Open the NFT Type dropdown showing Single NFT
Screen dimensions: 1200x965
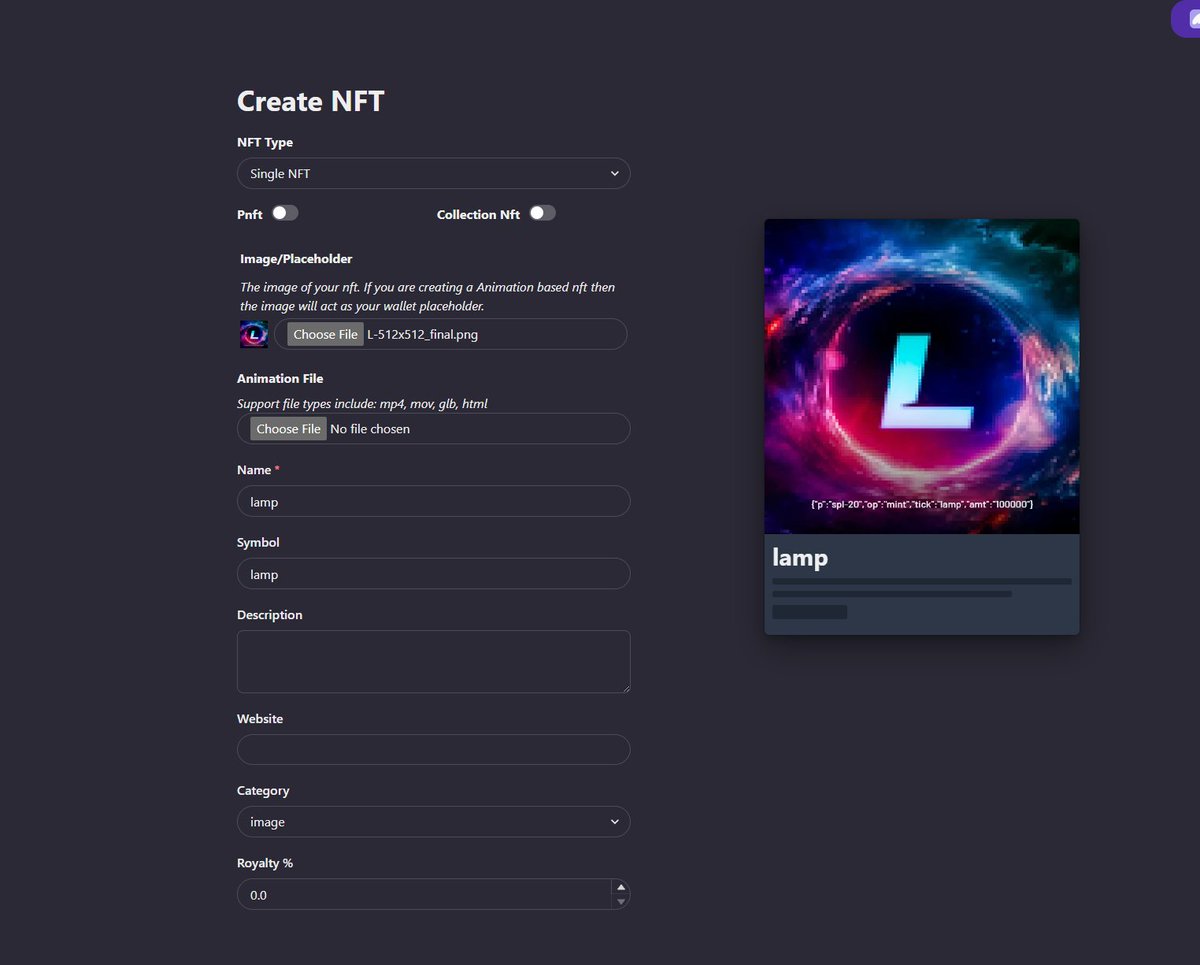point(433,174)
